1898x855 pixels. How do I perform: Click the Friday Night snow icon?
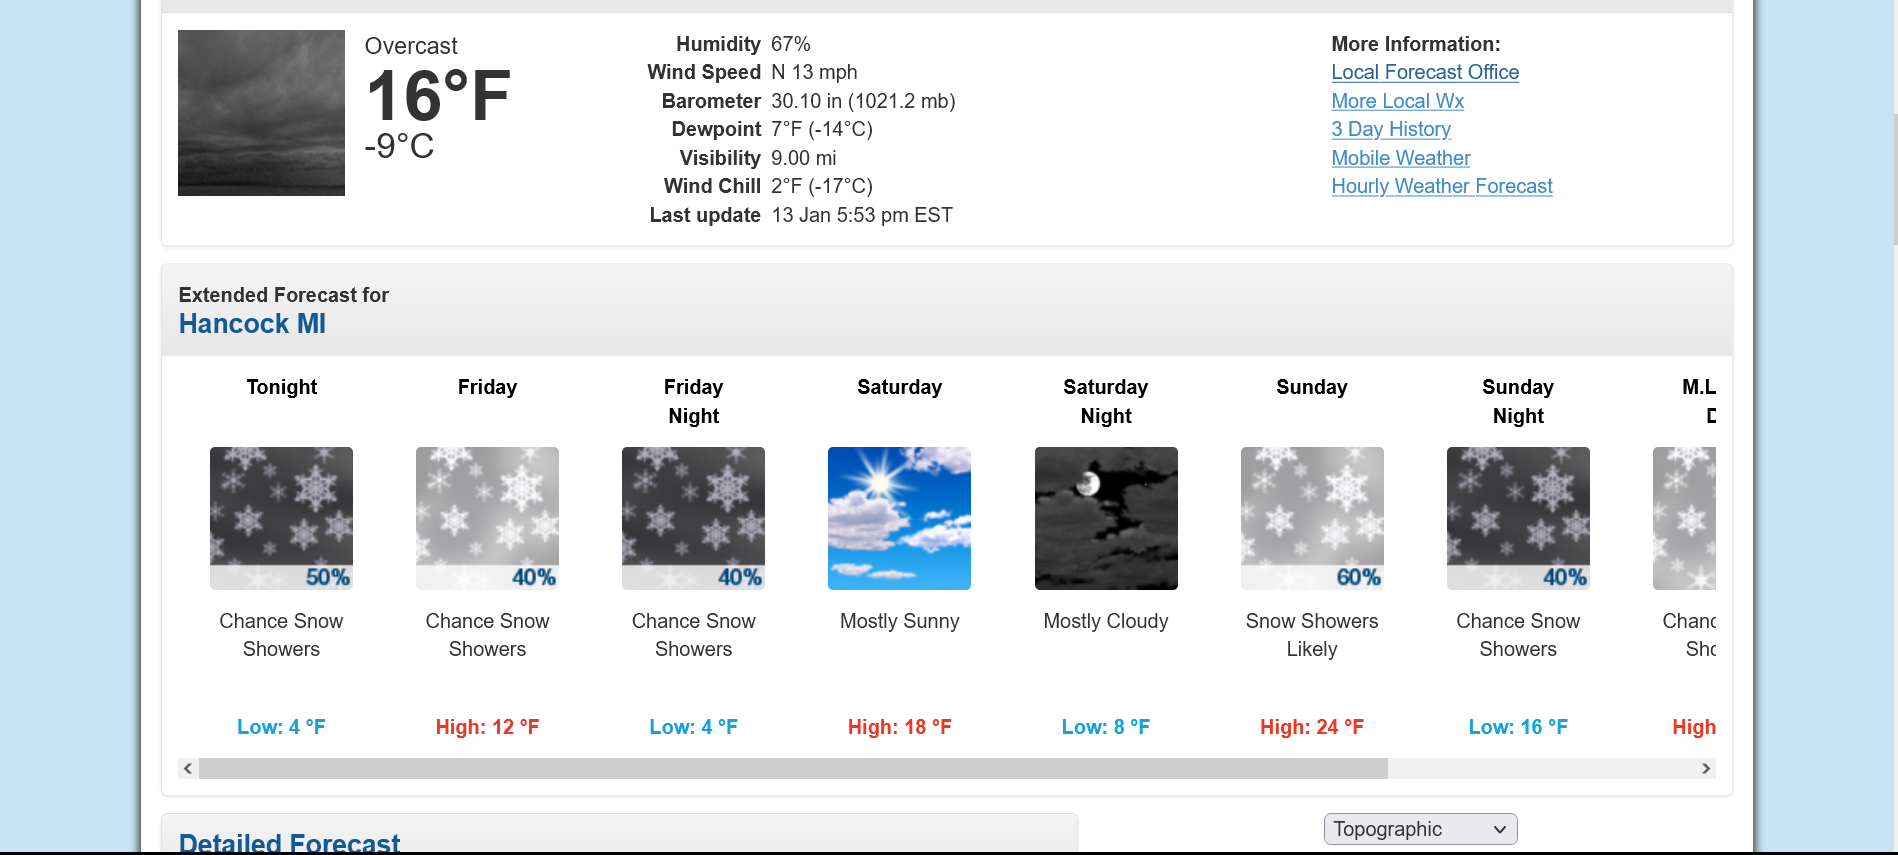point(693,518)
